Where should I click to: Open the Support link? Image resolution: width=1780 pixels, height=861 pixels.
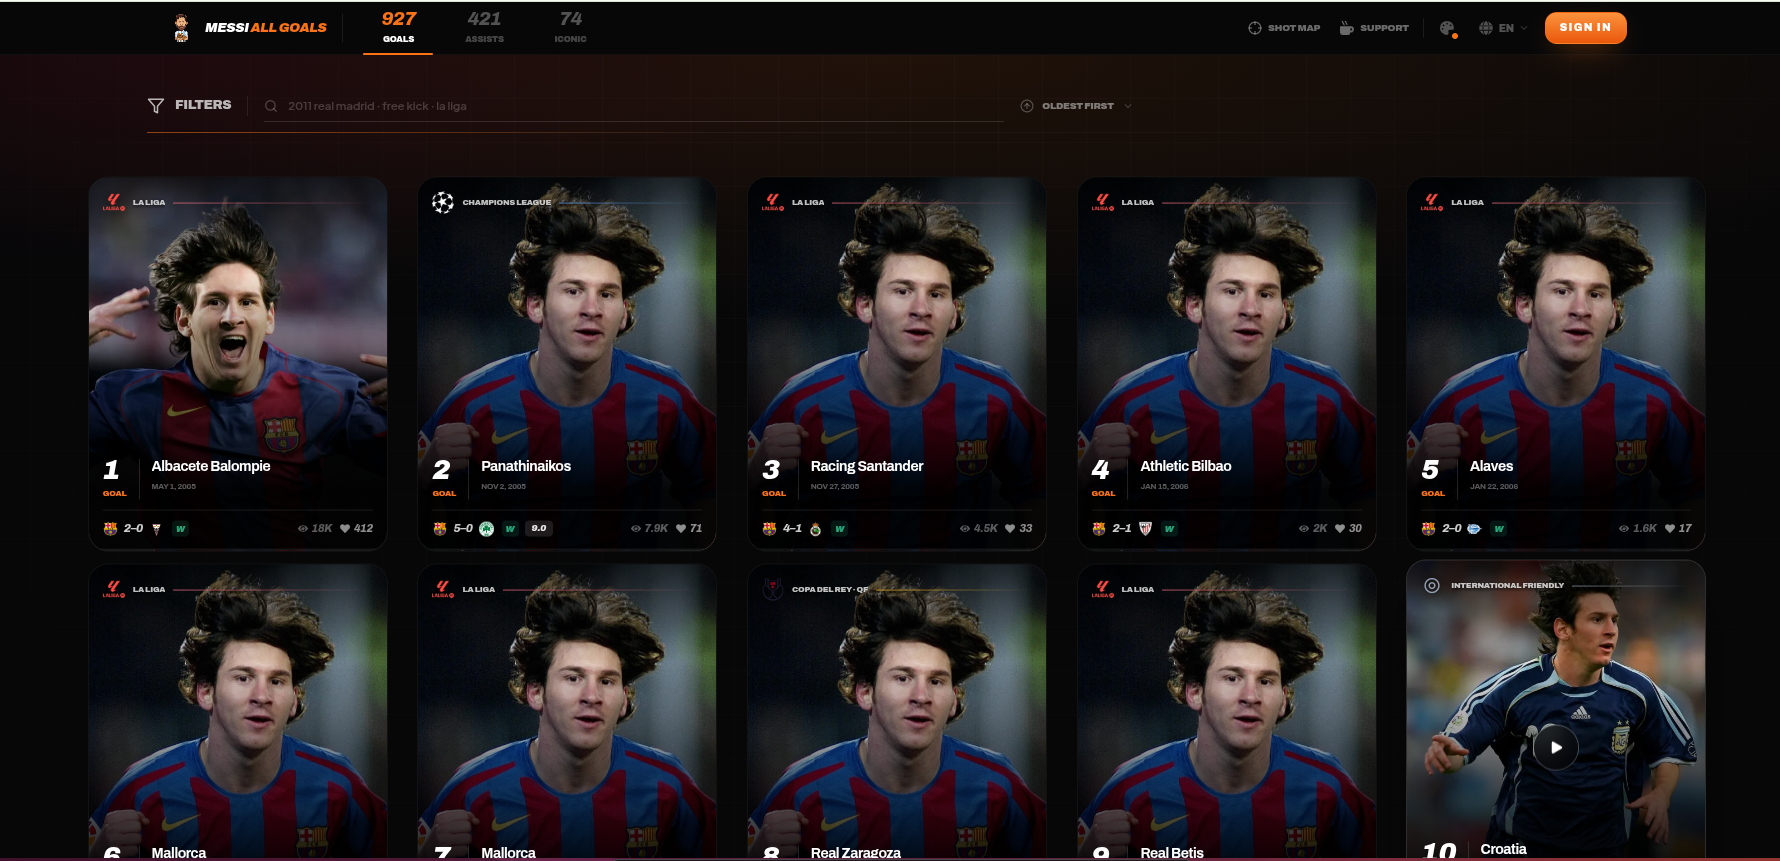(x=1374, y=28)
